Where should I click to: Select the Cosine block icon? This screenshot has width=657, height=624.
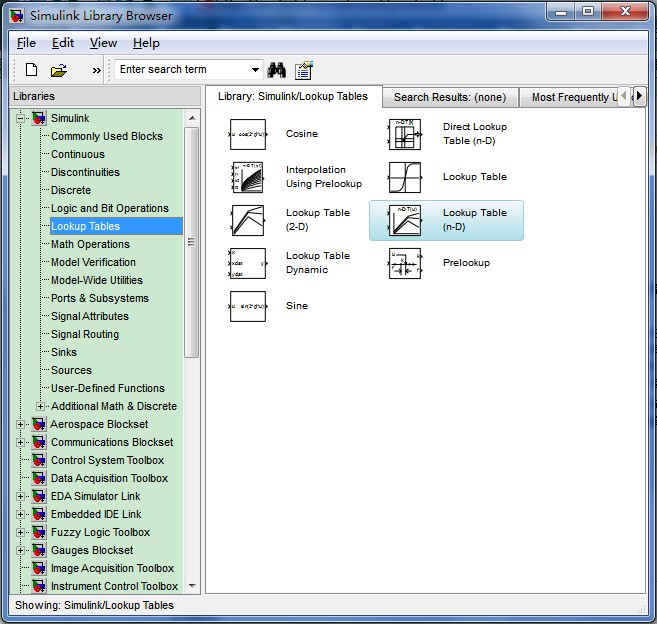[x=248, y=135]
